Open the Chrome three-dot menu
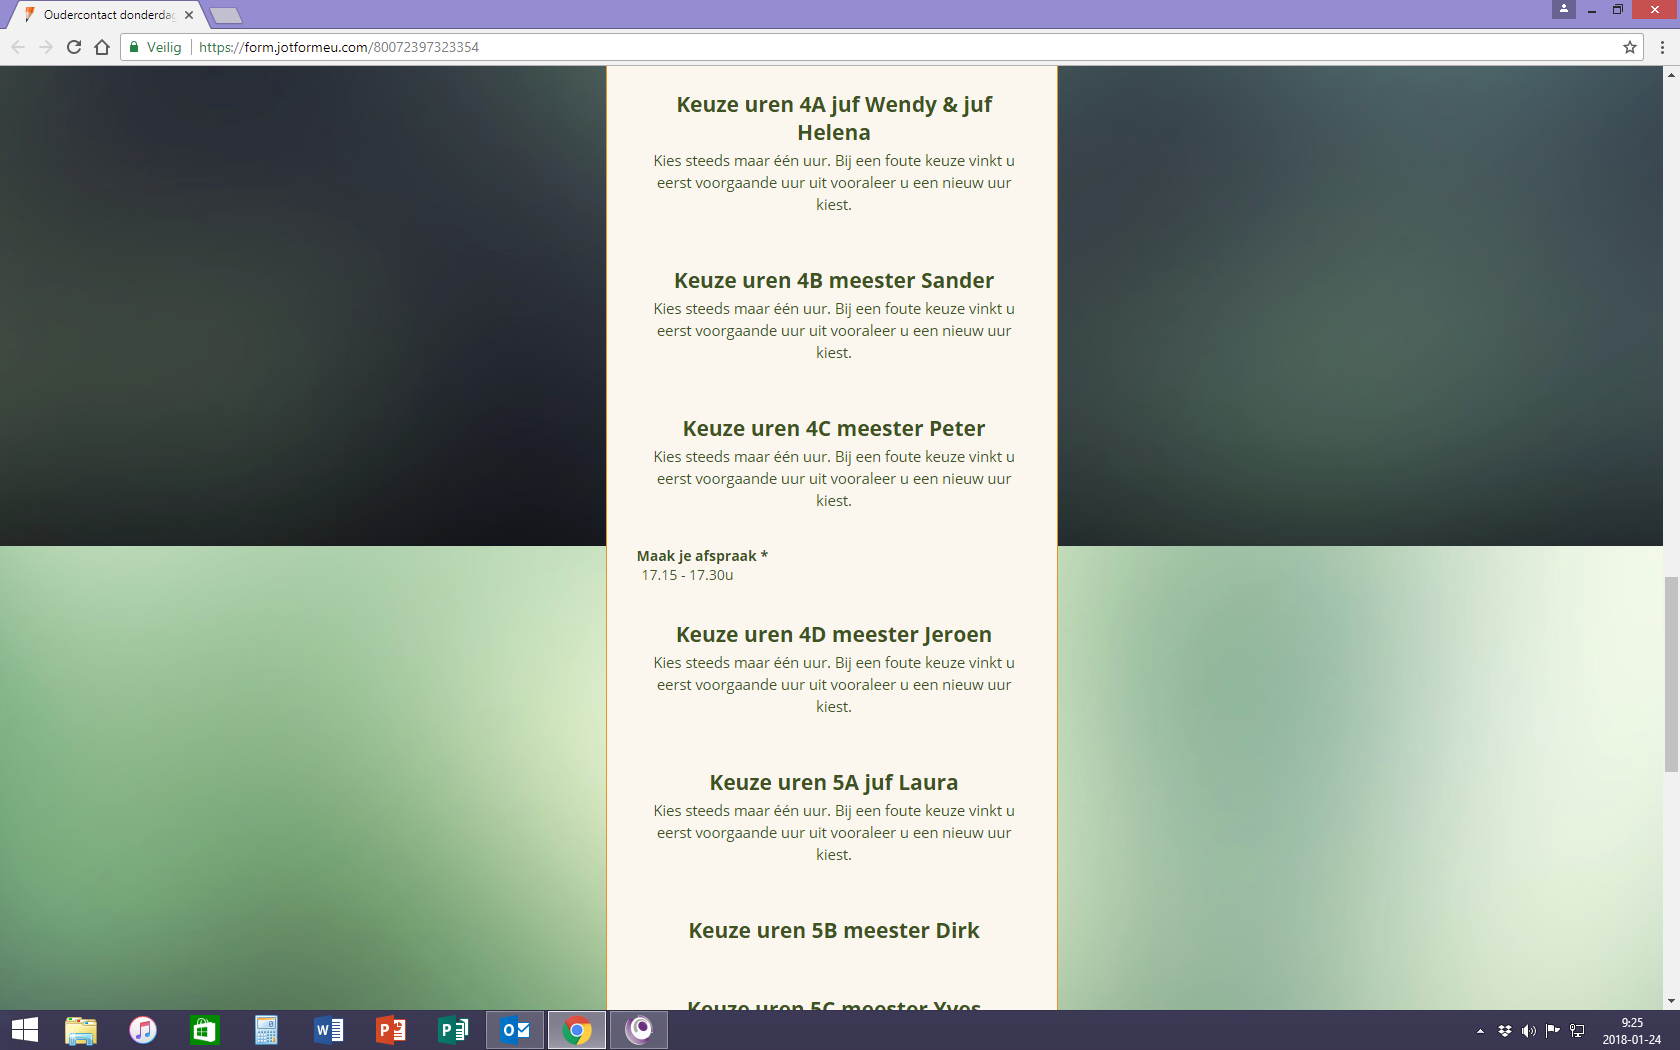 click(1662, 47)
